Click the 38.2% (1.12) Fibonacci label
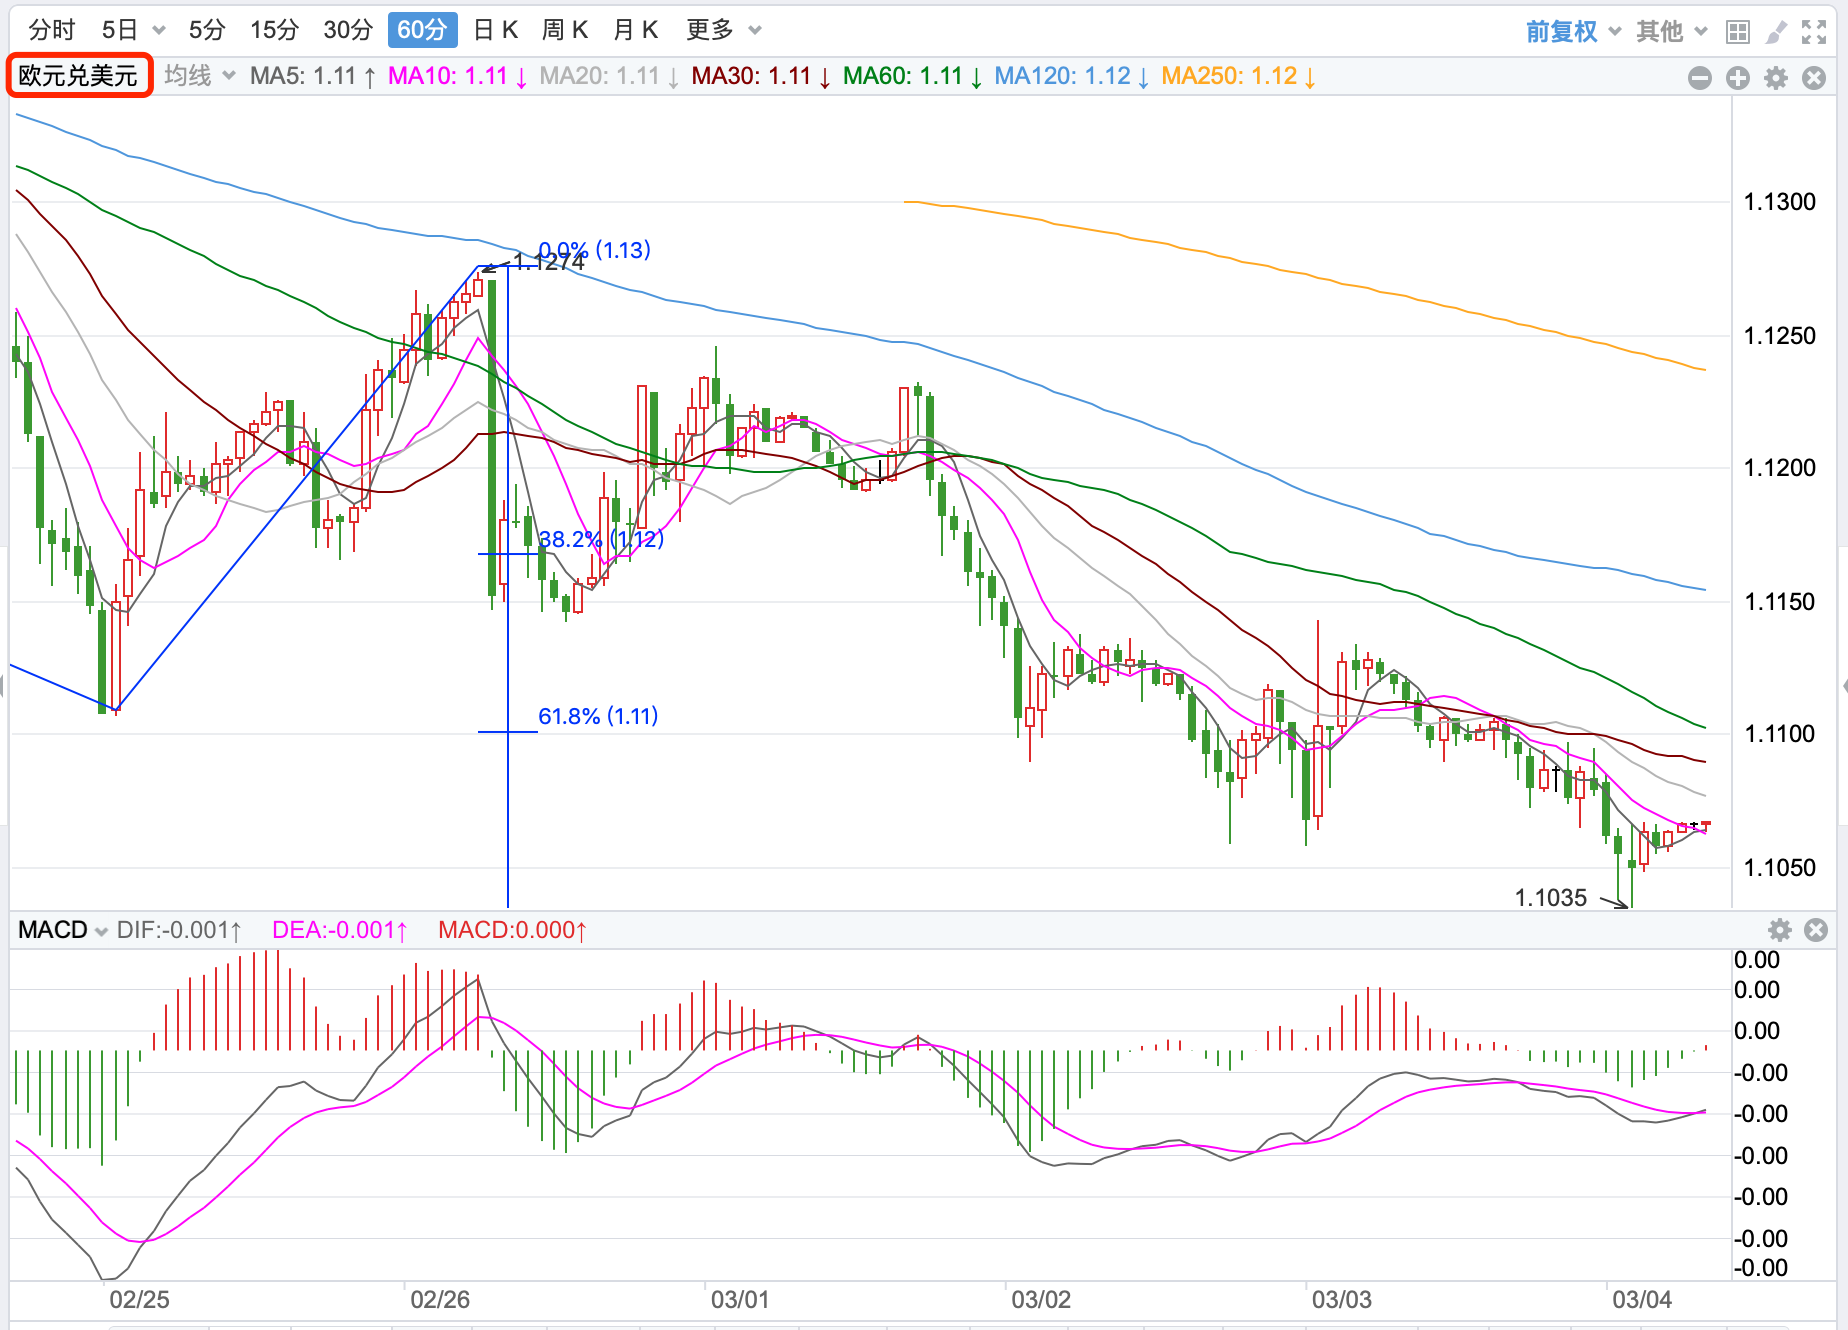This screenshot has width=1848, height=1330. point(601,539)
